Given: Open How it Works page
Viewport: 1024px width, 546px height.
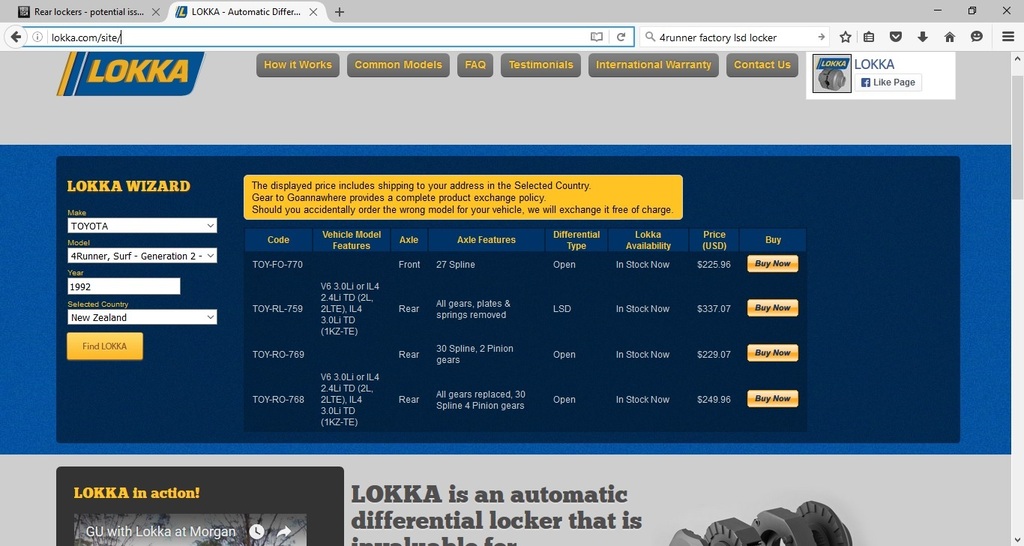Looking at the screenshot, I should 298,65.
